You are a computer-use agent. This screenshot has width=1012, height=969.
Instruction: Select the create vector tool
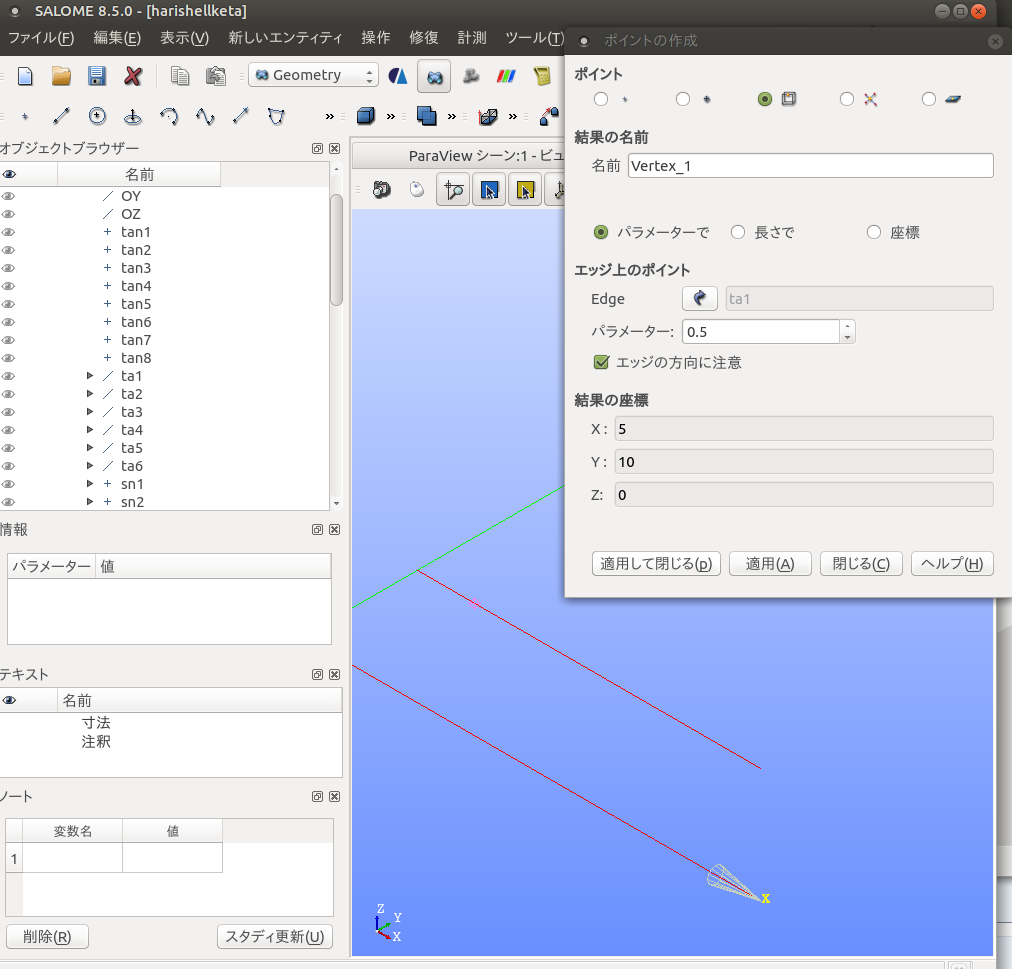pos(241,116)
